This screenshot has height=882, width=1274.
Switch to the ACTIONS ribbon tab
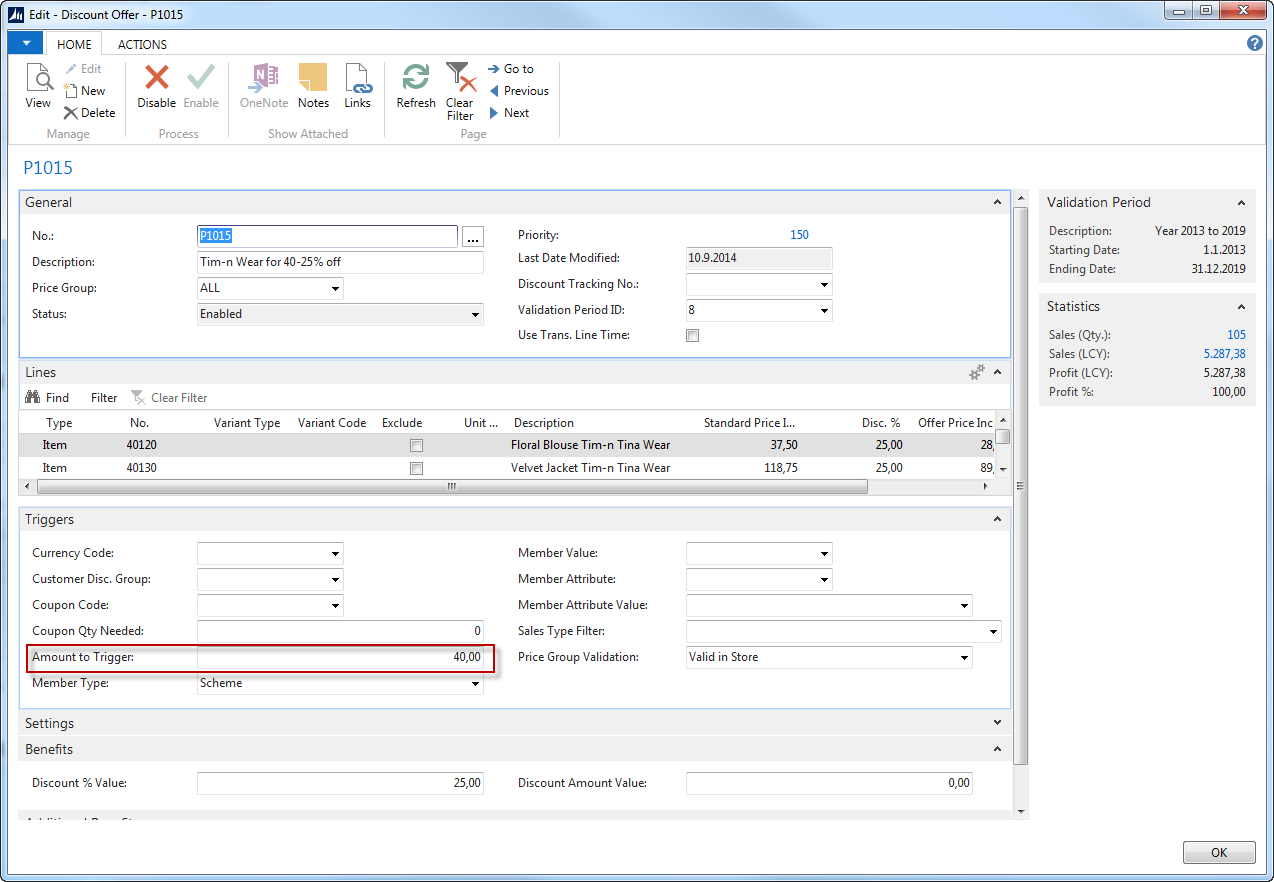tap(142, 45)
